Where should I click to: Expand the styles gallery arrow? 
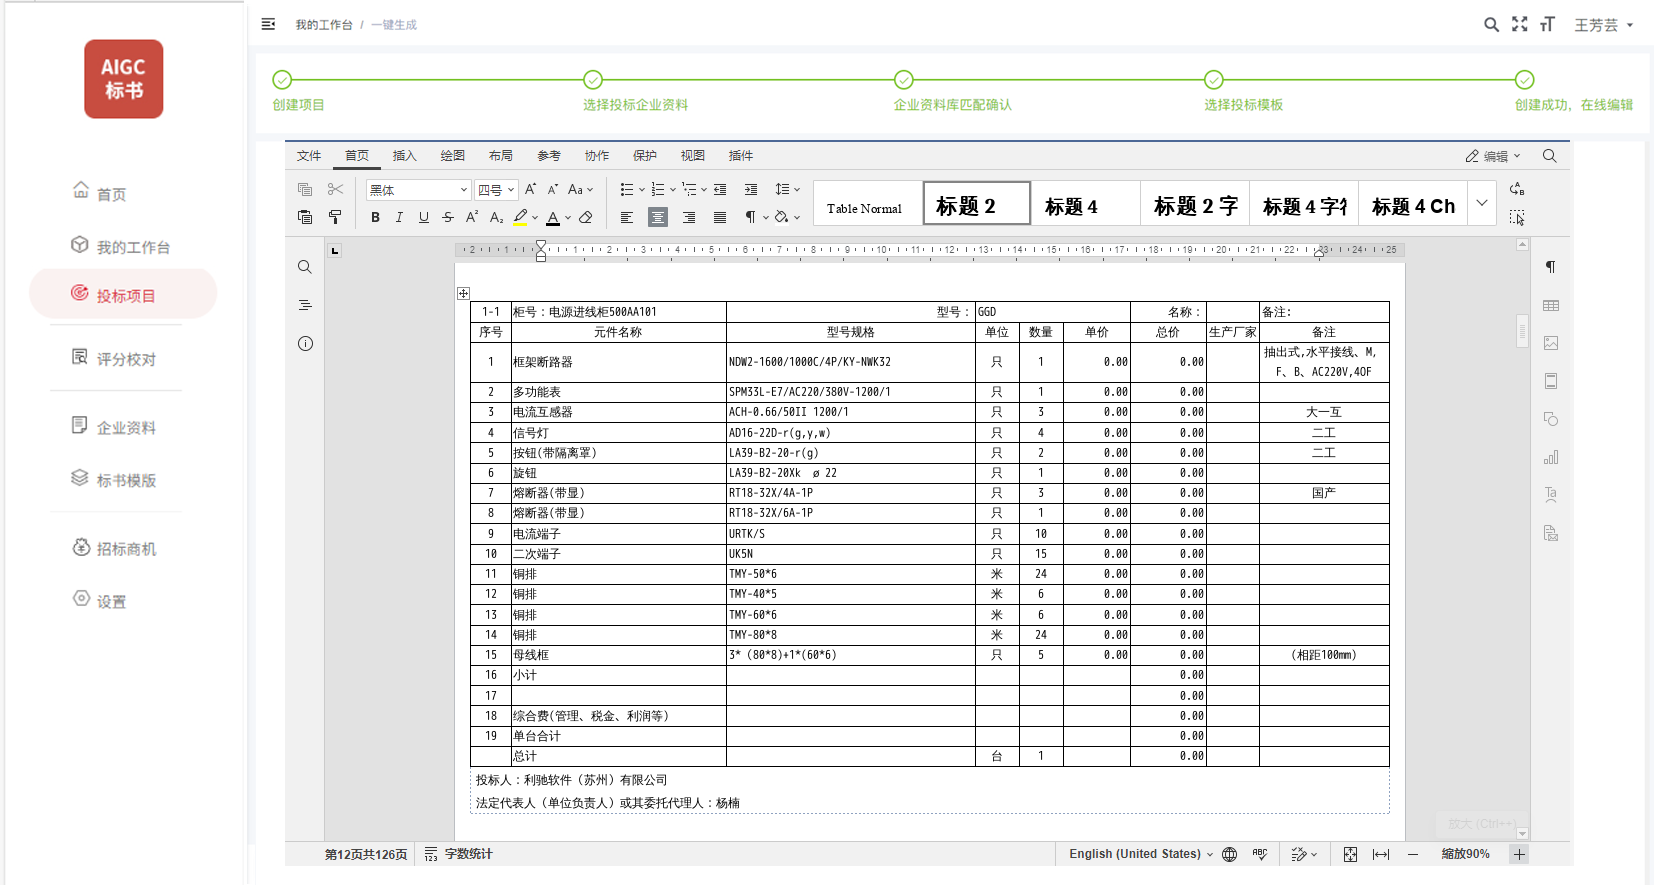[x=1482, y=203]
